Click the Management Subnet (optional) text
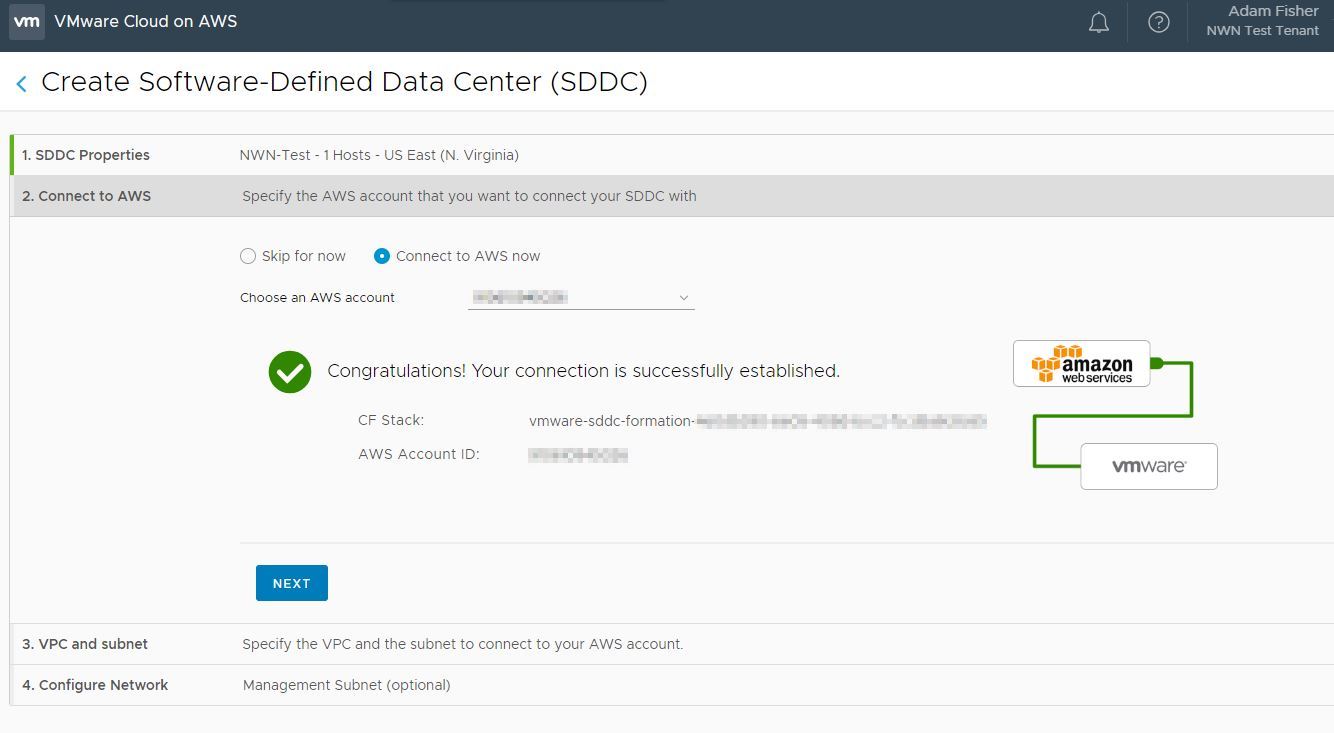 click(x=346, y=685)
